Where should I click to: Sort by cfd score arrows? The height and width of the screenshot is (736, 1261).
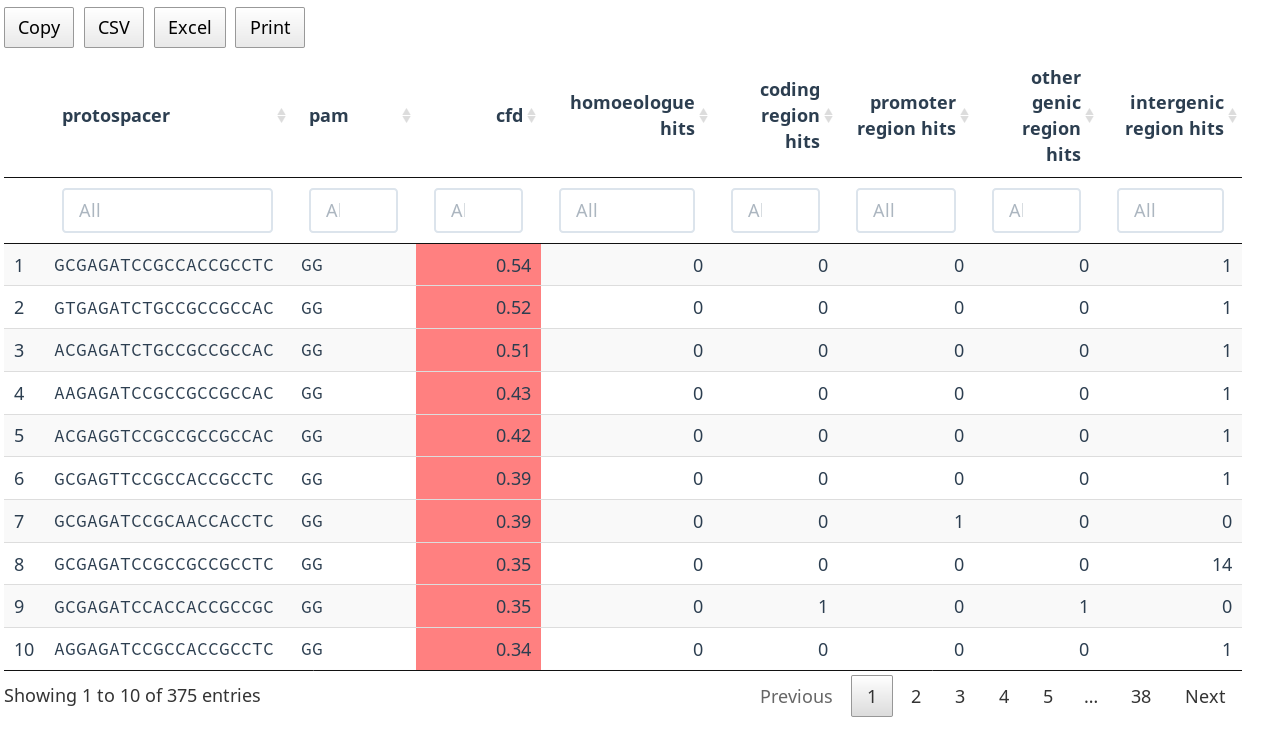531,116
